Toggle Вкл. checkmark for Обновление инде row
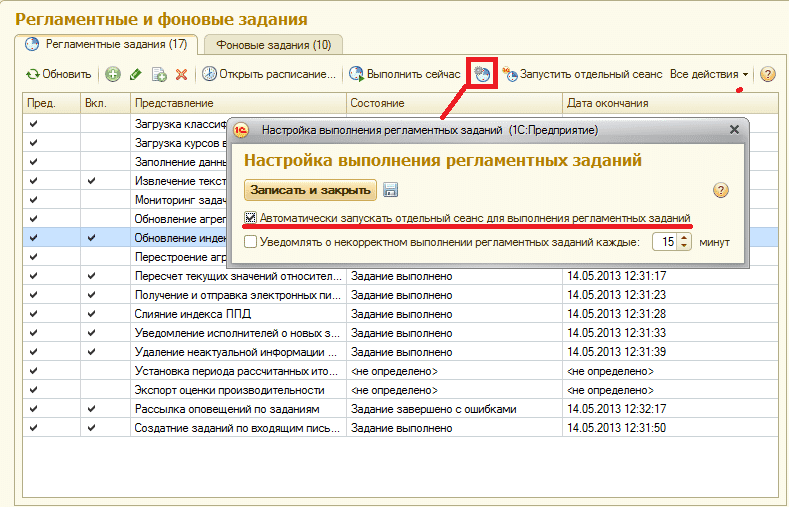 (x=91, y=237)
